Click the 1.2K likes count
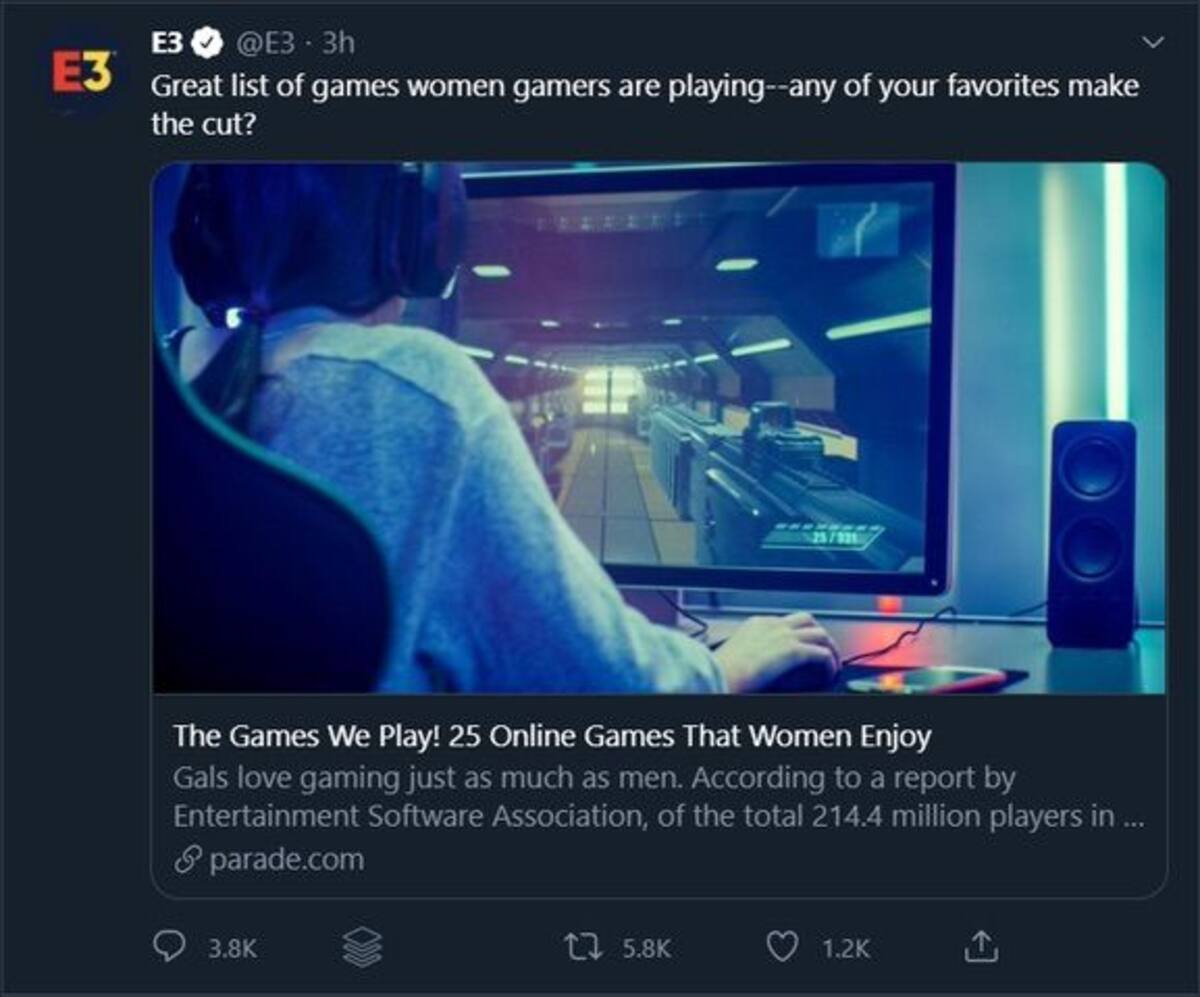1200x997 pixels. click(846, 947)
